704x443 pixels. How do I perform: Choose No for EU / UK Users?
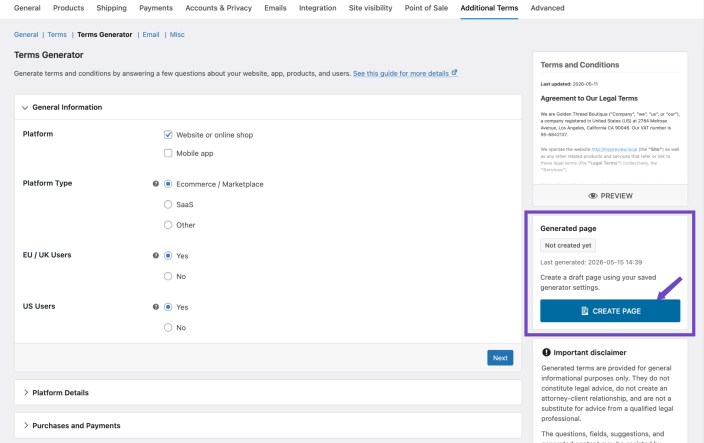pos(168,276)
